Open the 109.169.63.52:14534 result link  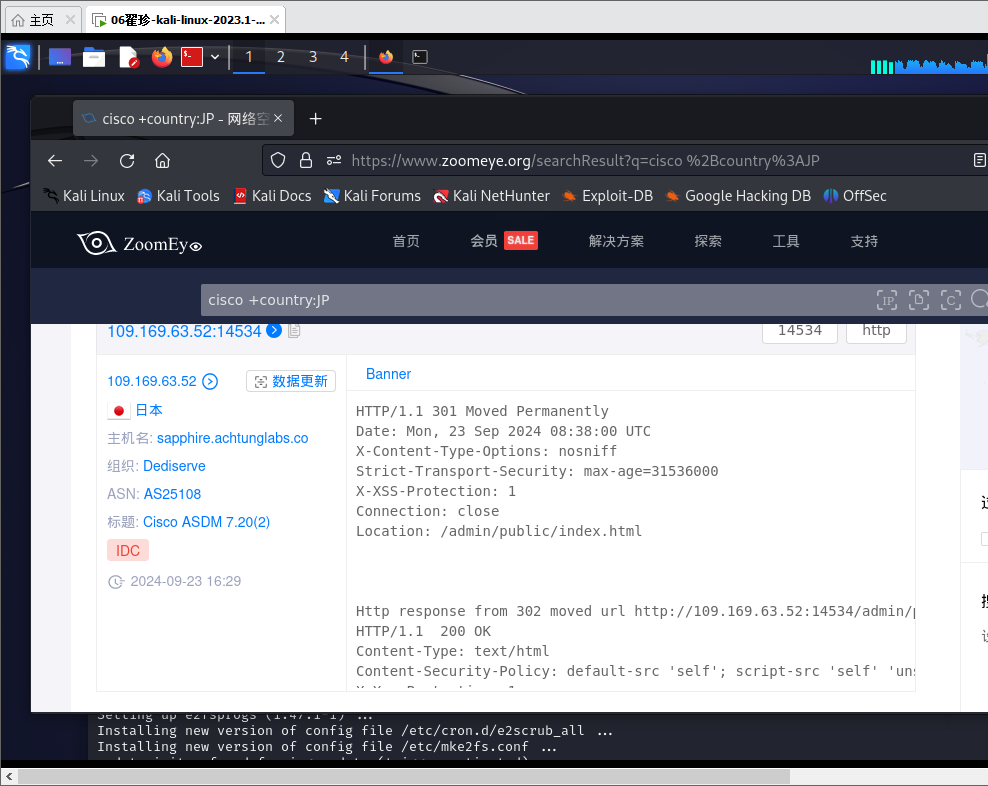184,331
